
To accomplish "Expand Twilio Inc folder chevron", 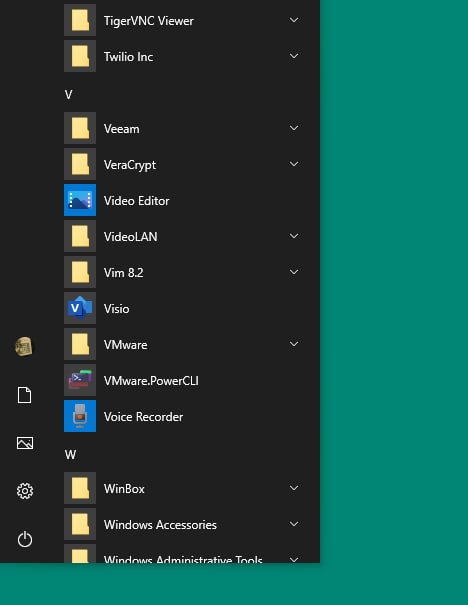I will (294, 56).
